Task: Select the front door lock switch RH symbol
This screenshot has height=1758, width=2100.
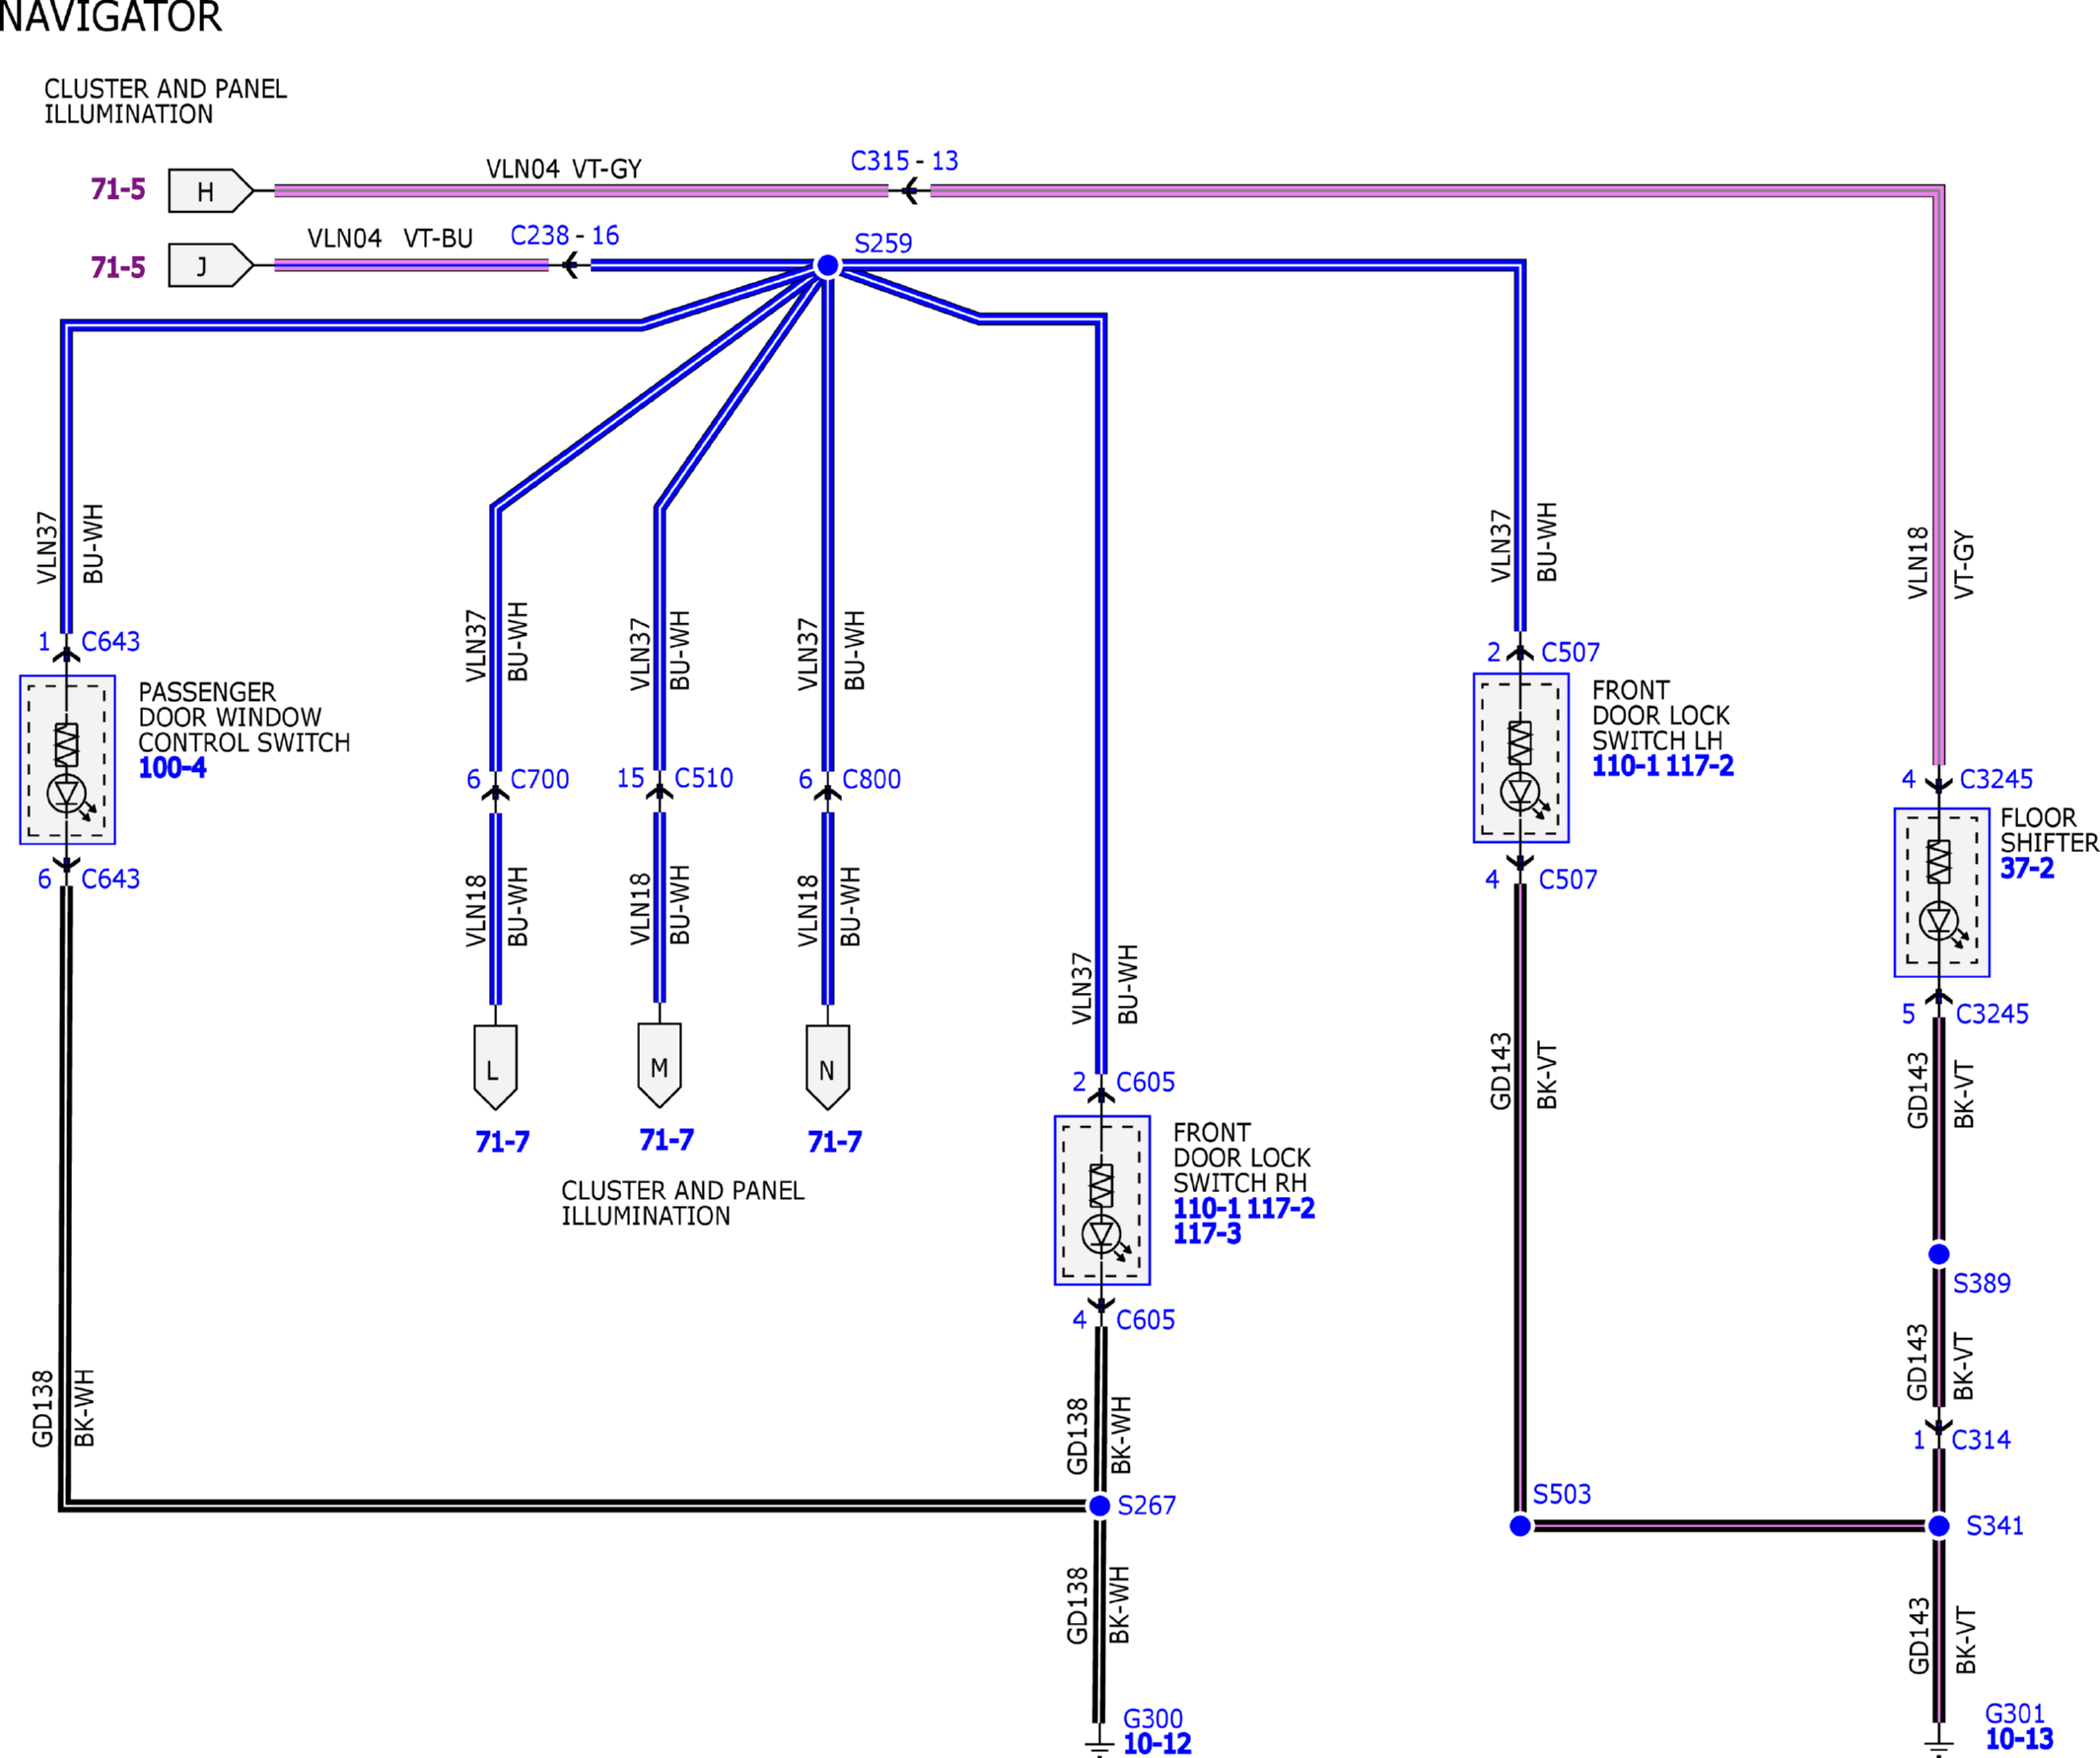Action: tap(1101, 1200)
